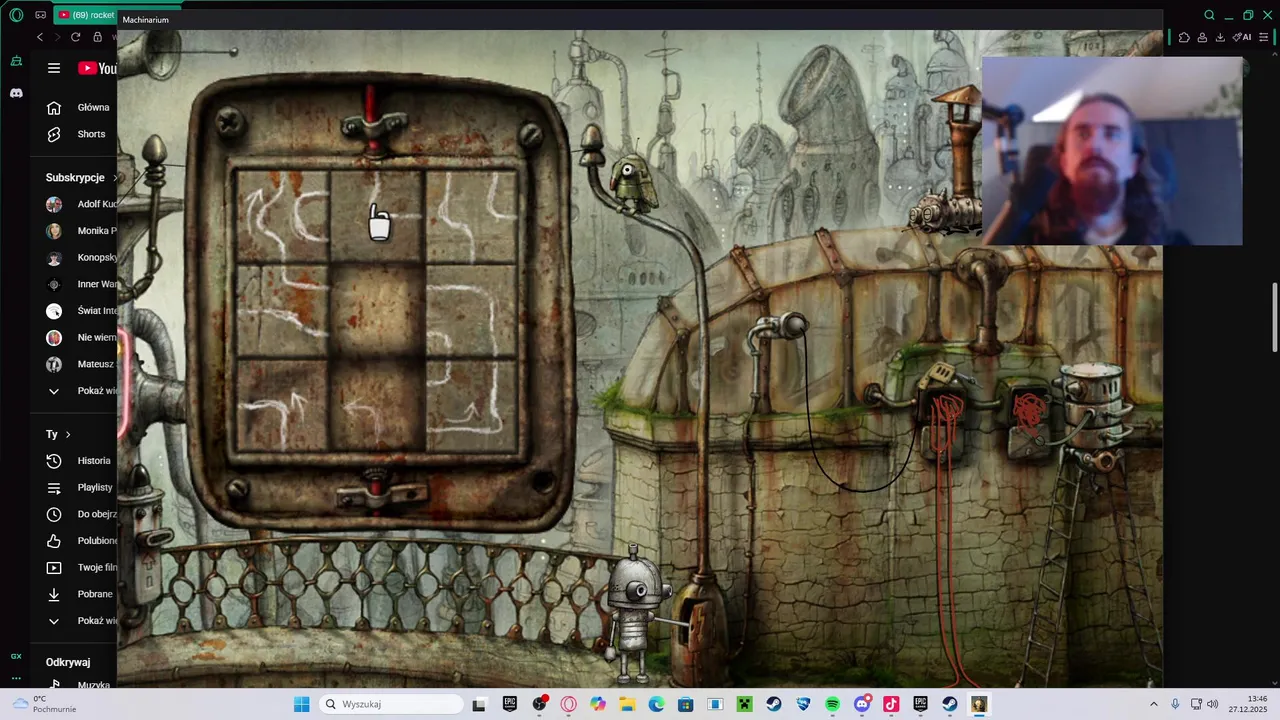Screen dimensions: 1280x720
Task: Open Opera Easy Setup sliders icon
Action: pos(1265,37)
